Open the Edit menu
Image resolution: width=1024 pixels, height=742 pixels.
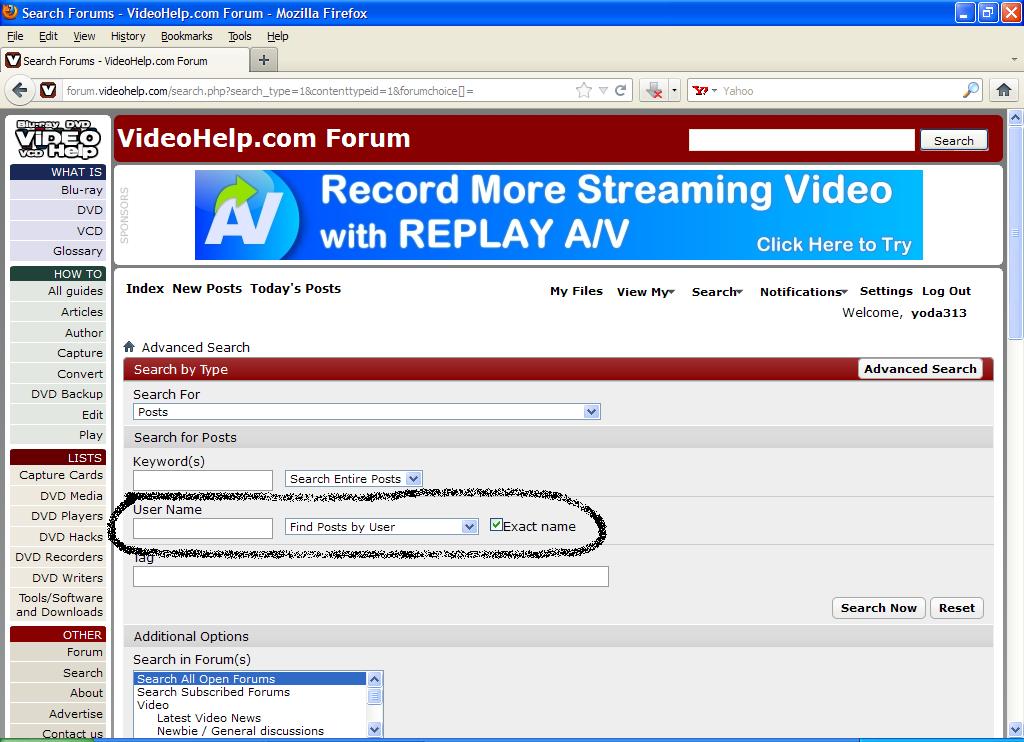[48, 36]
